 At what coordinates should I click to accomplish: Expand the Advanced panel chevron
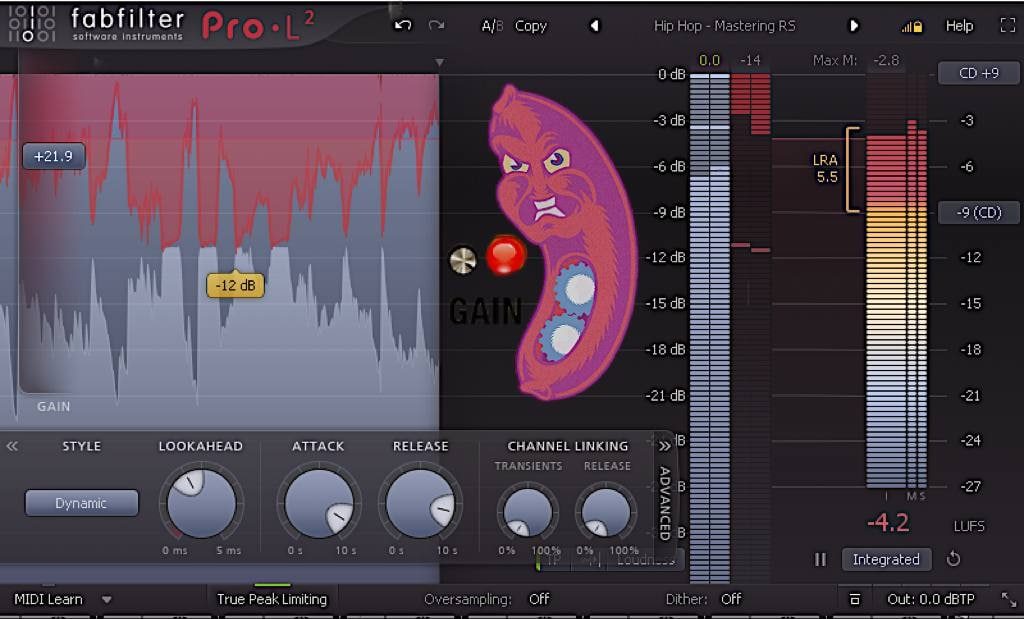(x=664, y=447)
